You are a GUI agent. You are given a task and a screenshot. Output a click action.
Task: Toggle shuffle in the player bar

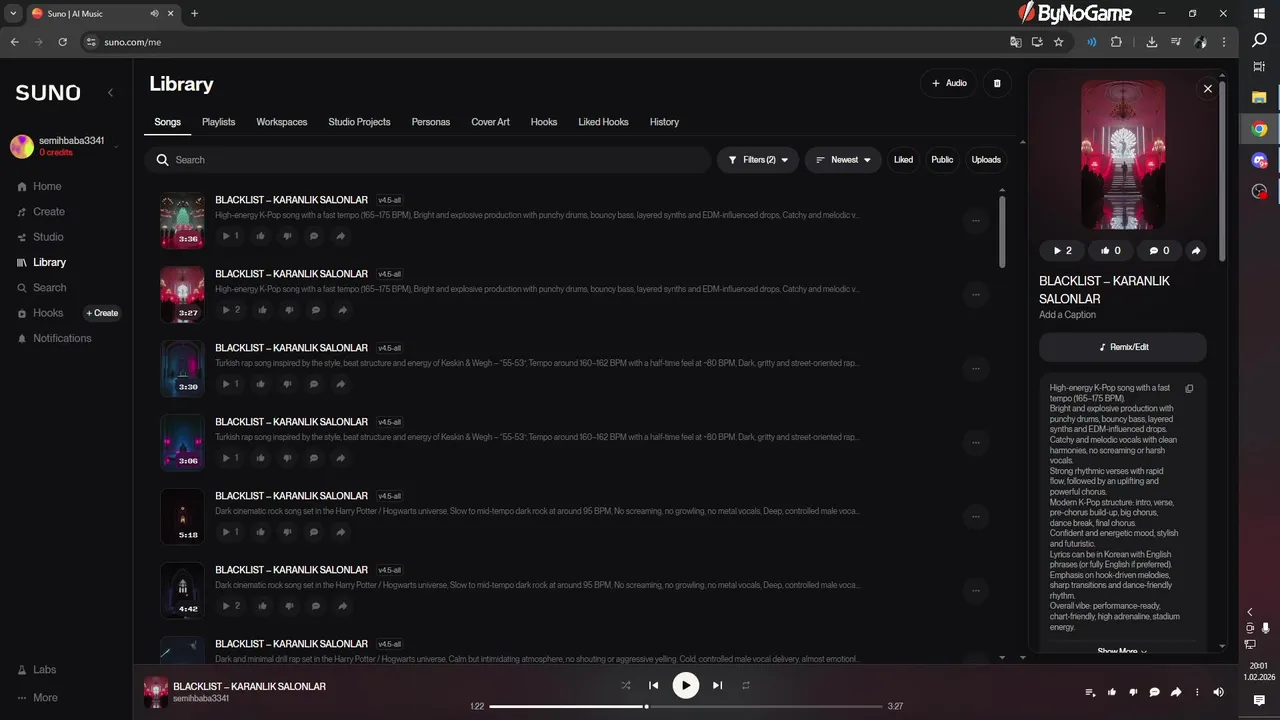(626, 685)
